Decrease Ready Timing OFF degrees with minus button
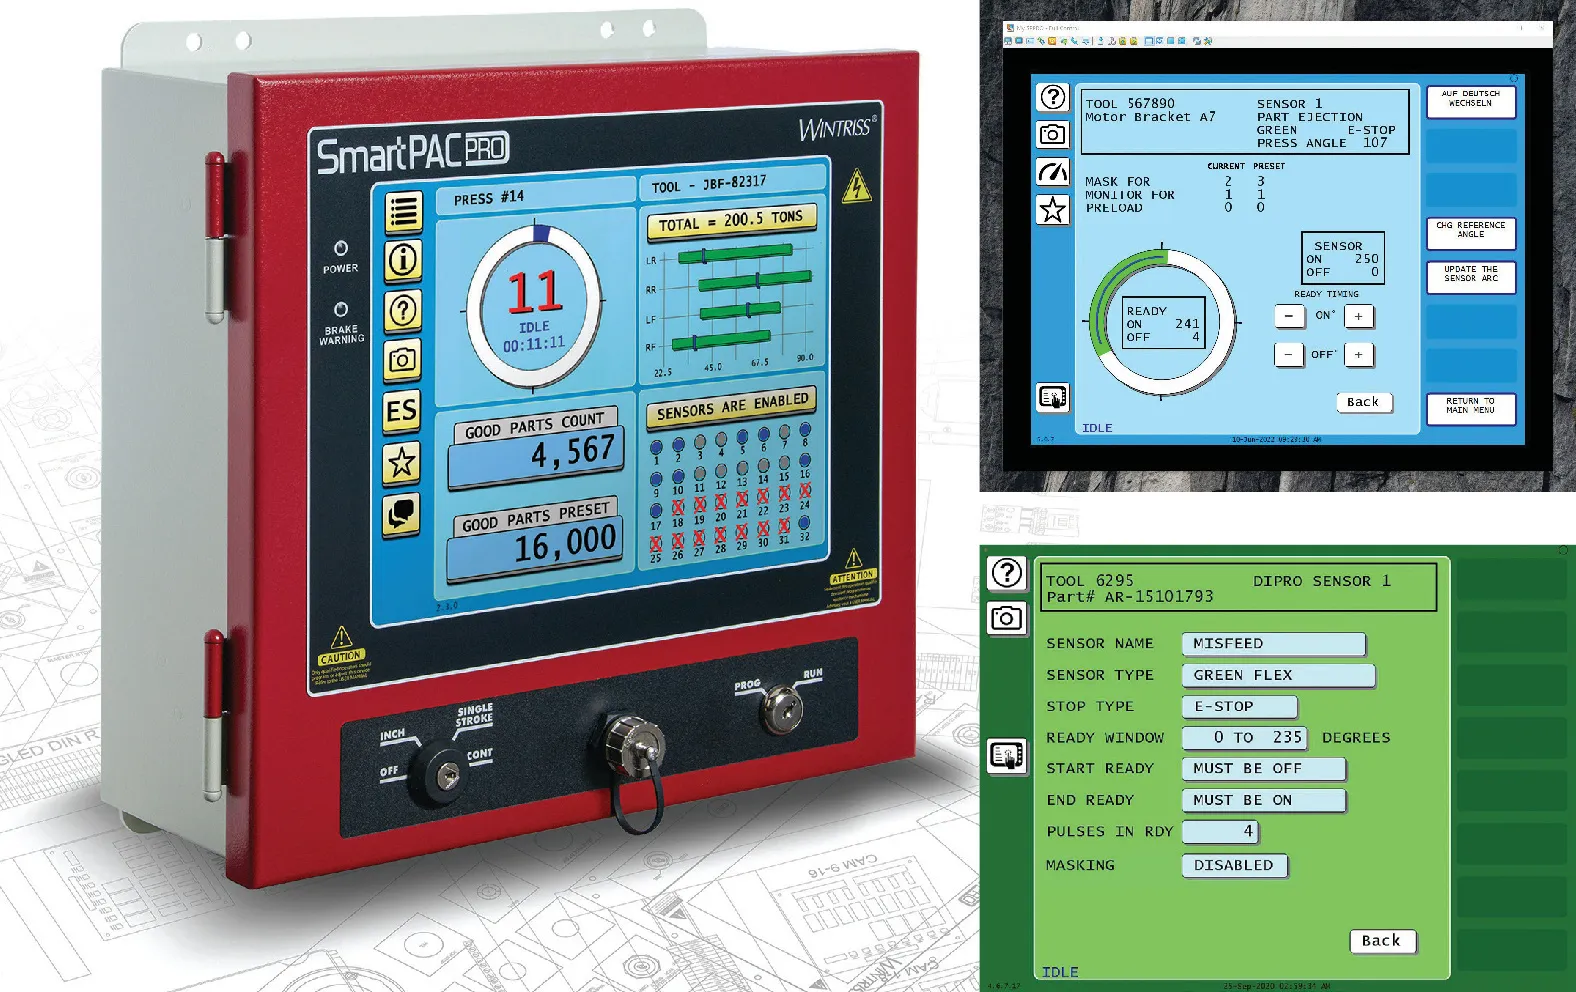Screen dimensions: 1576x992 pos(1288,355)
